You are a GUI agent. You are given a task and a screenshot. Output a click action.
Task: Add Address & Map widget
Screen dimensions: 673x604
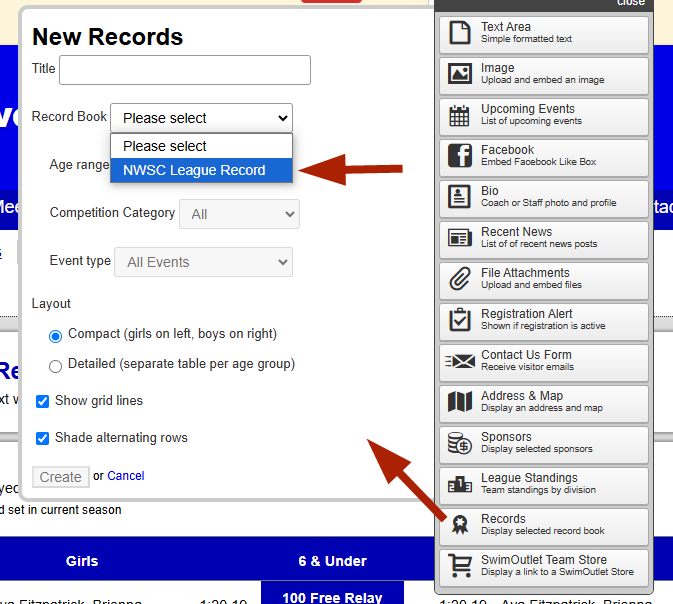544,404
